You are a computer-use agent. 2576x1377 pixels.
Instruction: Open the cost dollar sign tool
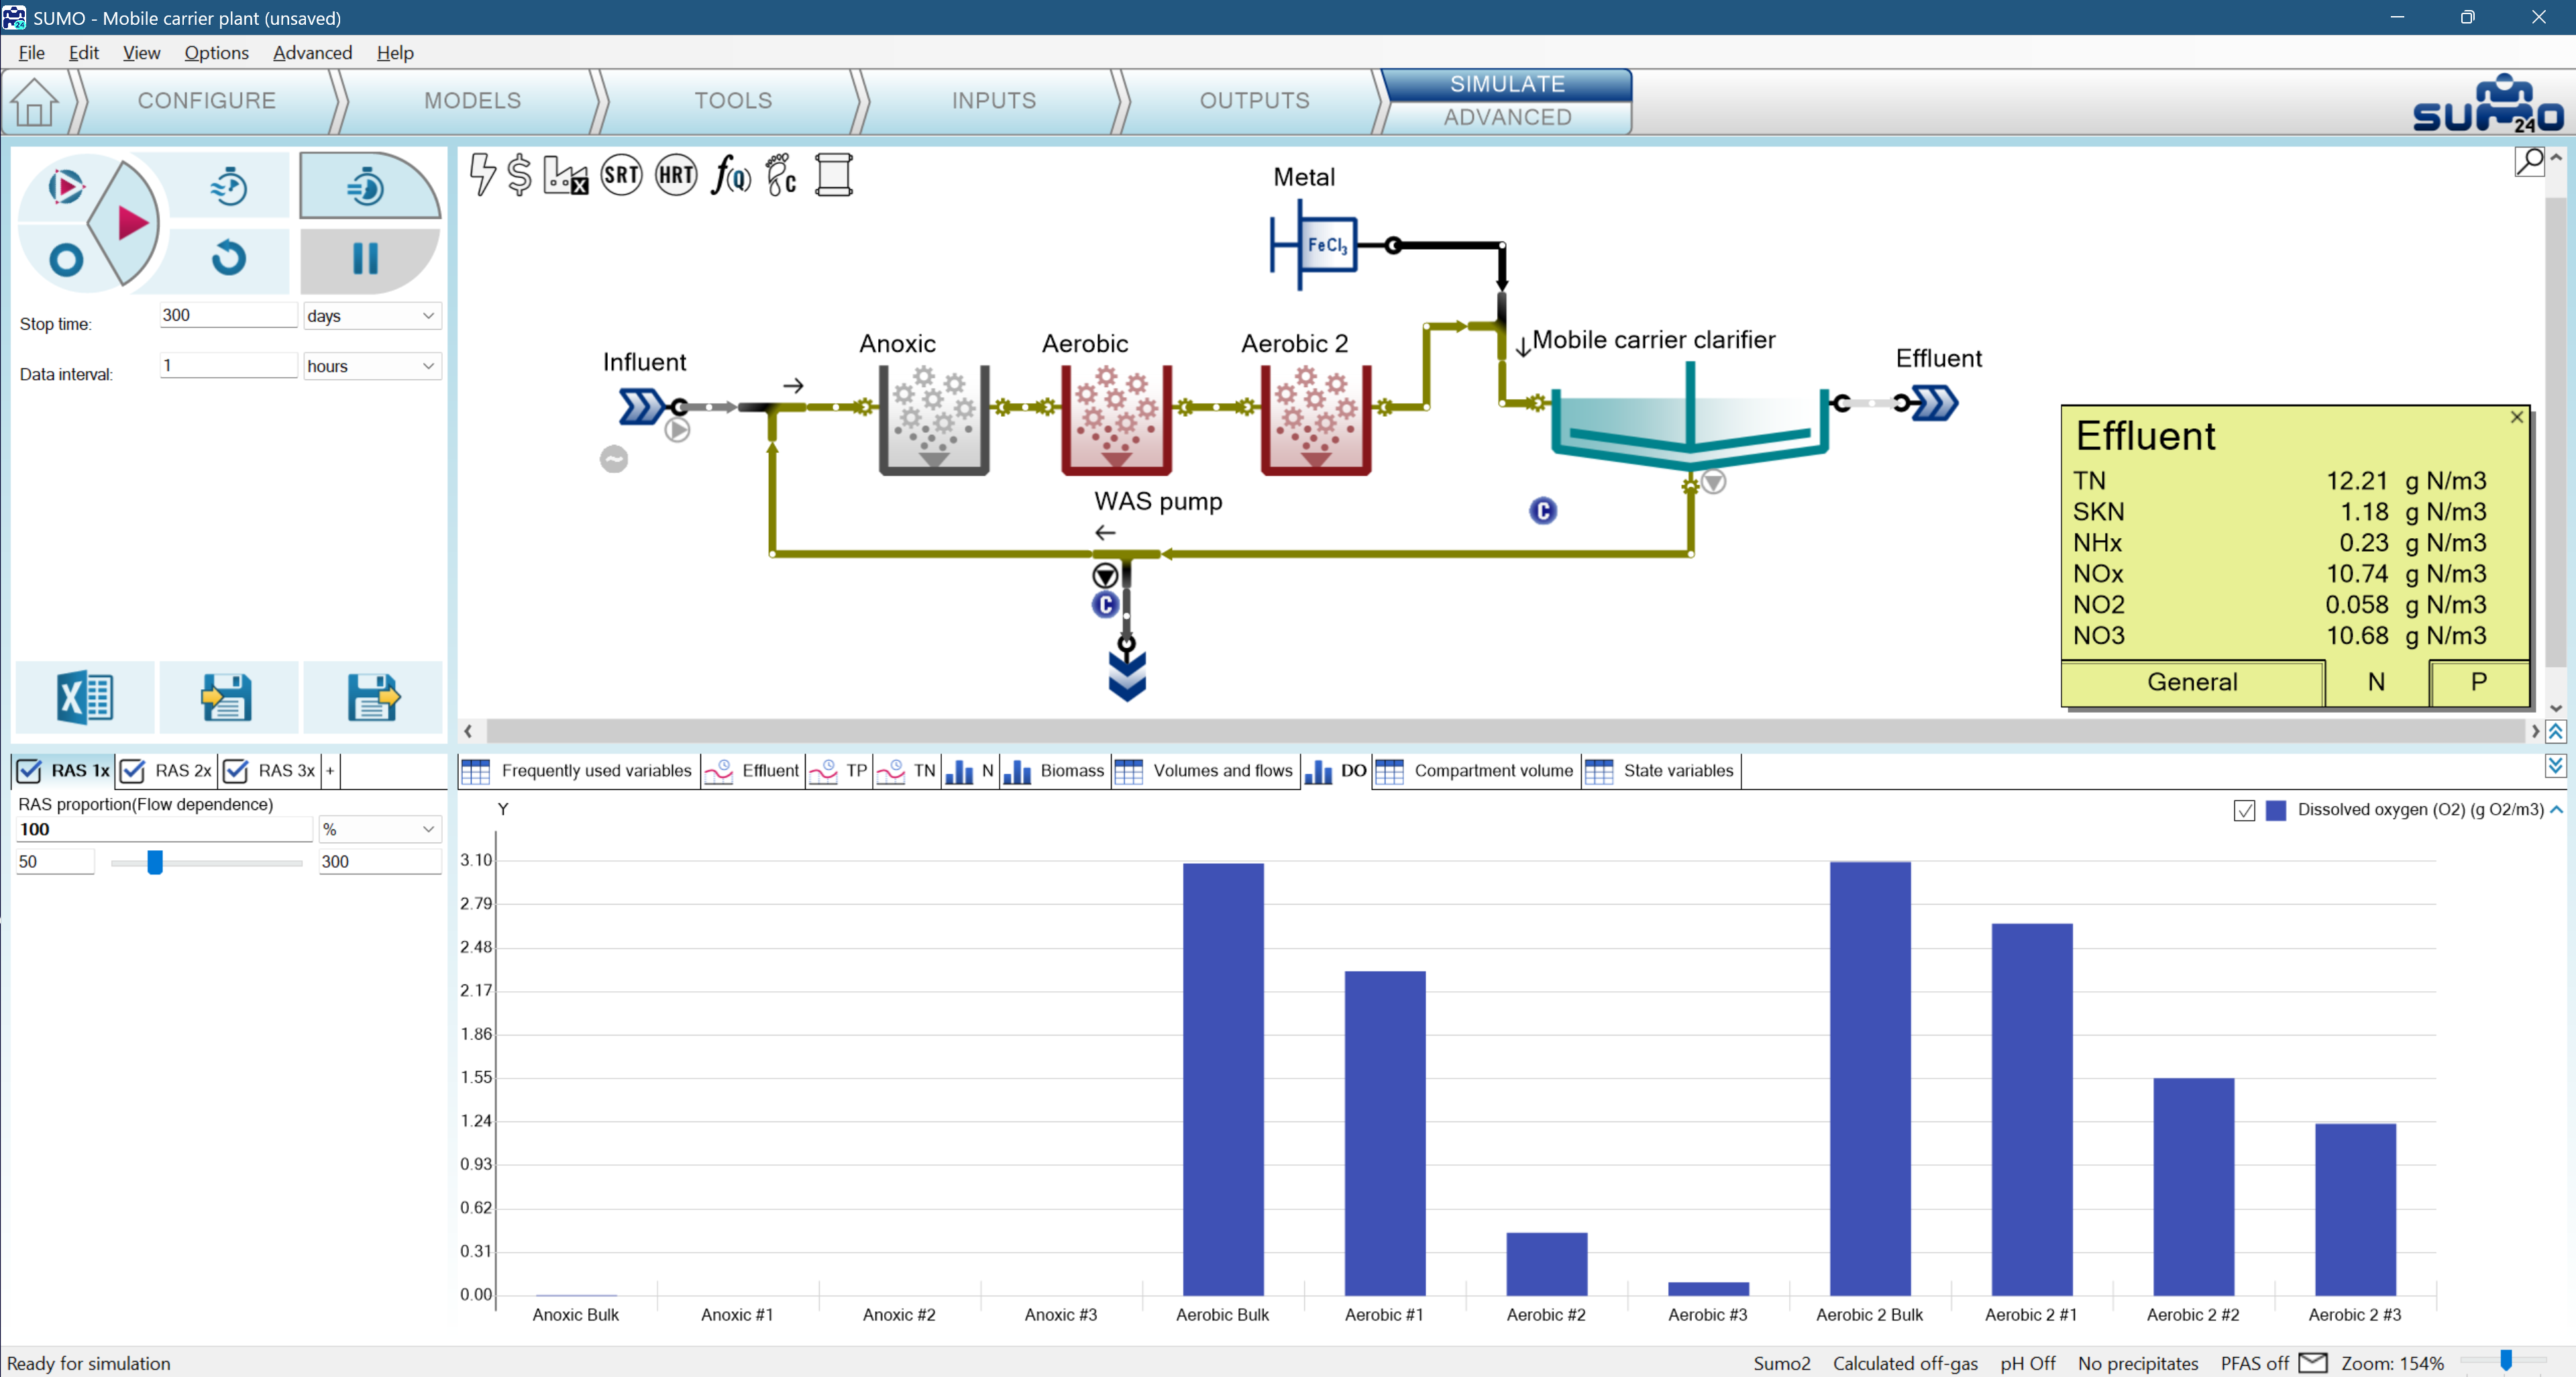(519, 175)
